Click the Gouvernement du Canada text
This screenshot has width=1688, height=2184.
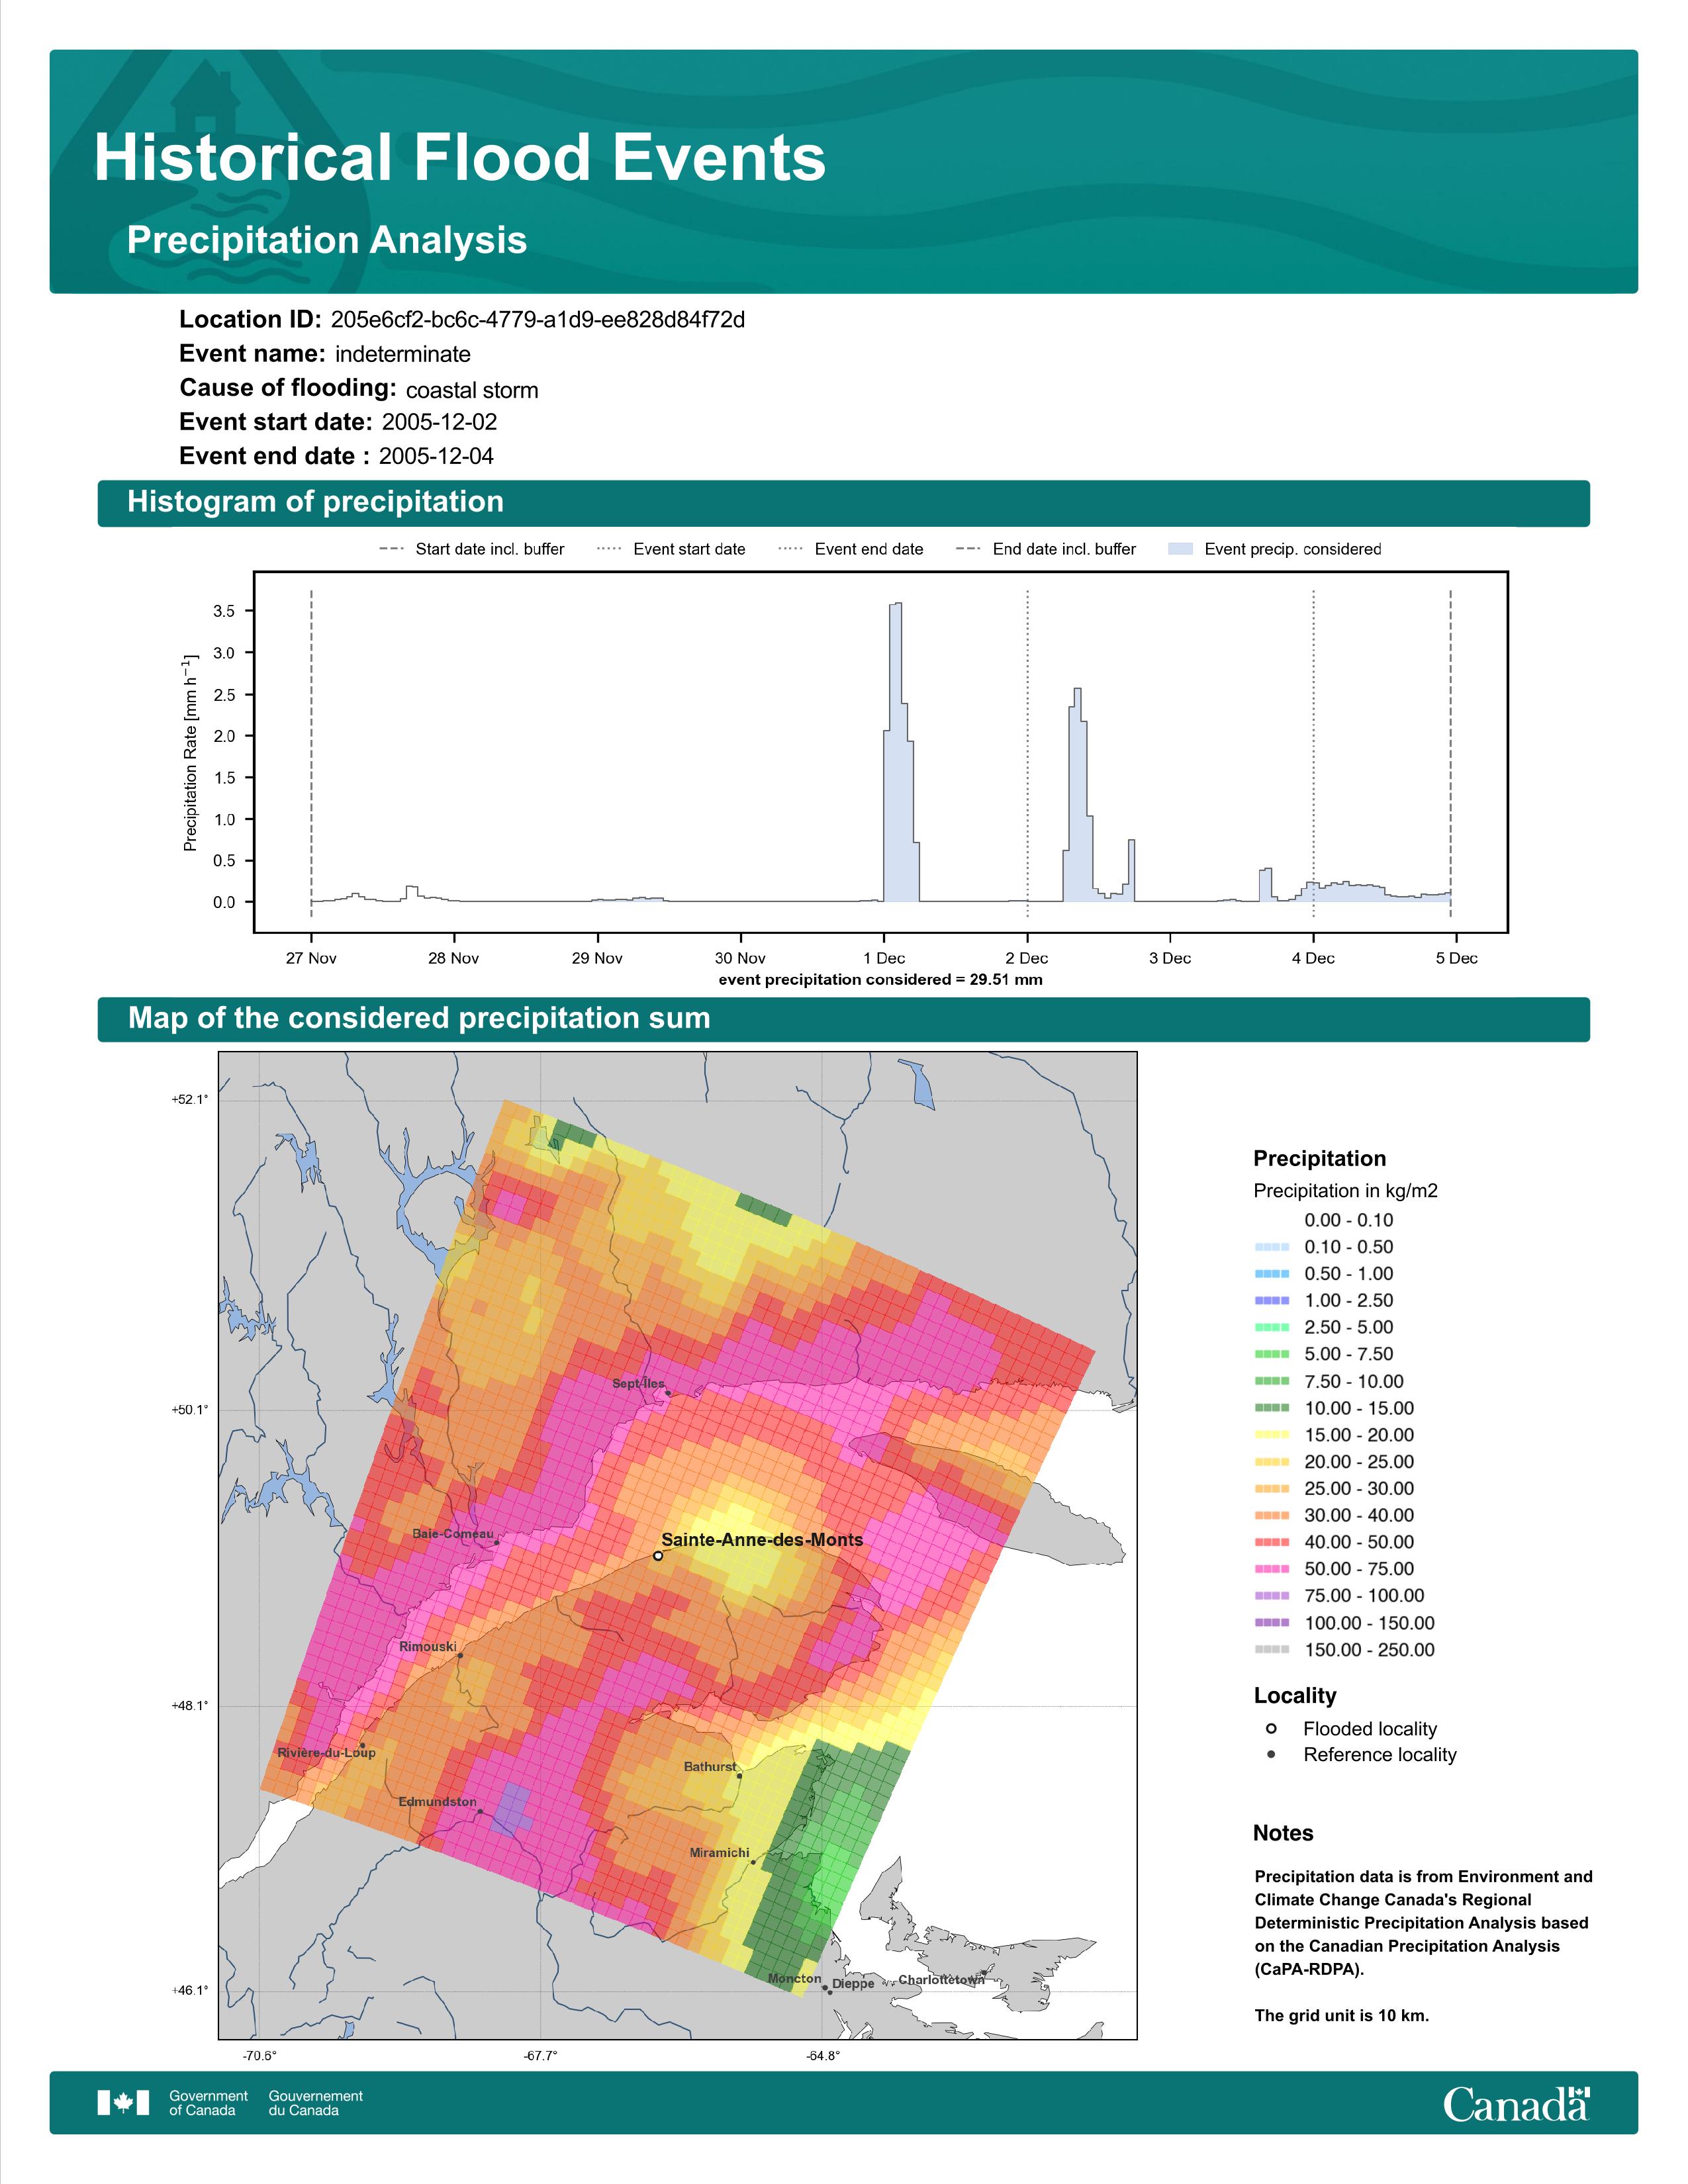point(316,2103)
